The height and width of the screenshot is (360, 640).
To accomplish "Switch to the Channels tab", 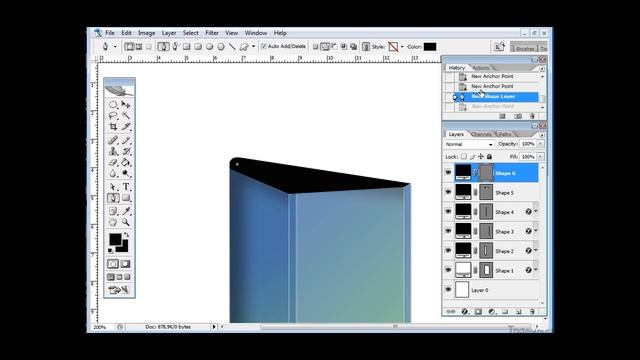I will [x=481, y=134].
